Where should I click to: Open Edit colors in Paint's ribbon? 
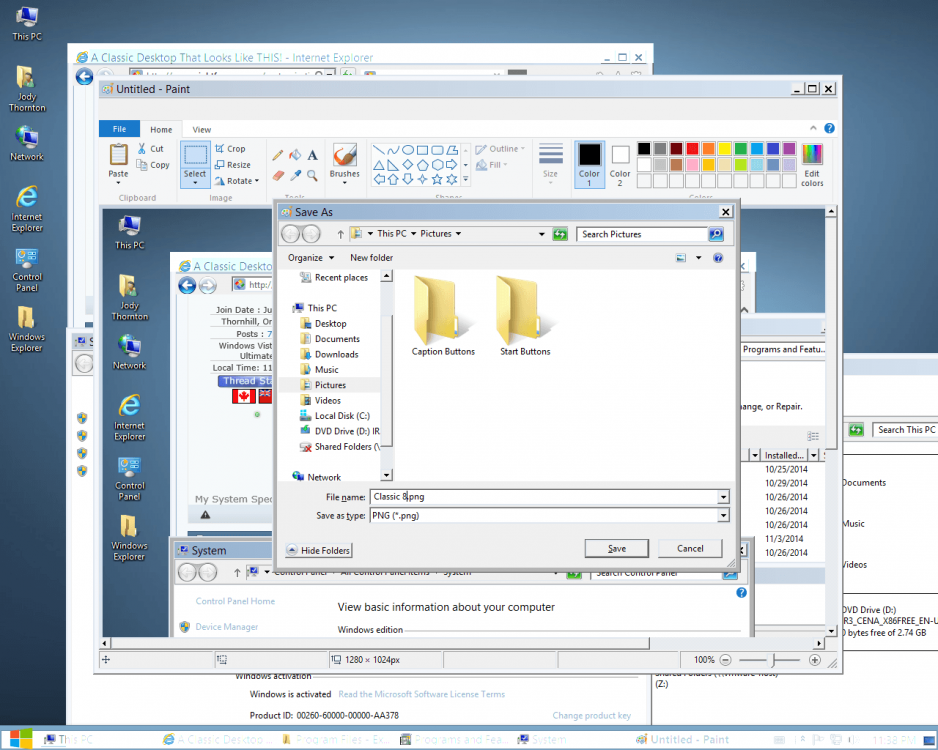point(812,165)
